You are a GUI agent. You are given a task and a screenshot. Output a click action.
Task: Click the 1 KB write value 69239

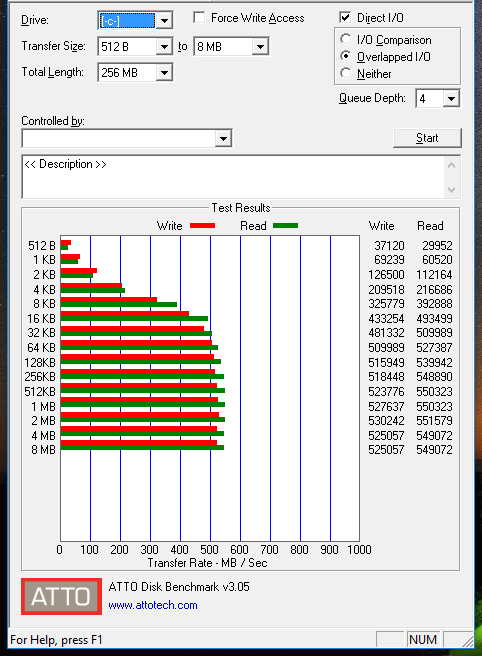(x=389, y=260)
